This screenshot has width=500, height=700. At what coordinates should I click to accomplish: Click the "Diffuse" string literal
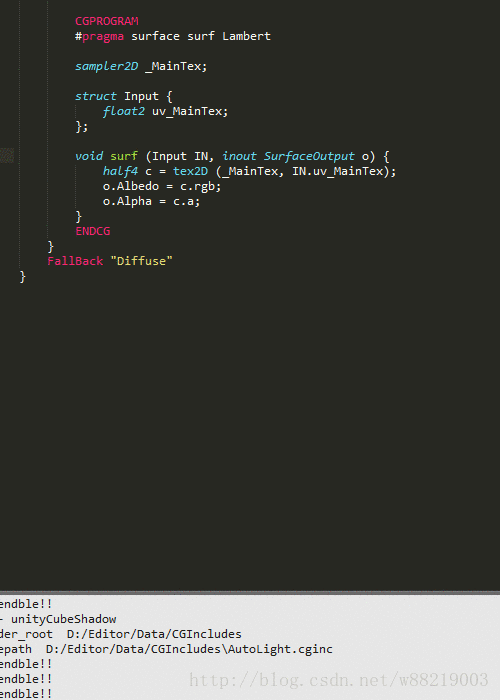142,261
